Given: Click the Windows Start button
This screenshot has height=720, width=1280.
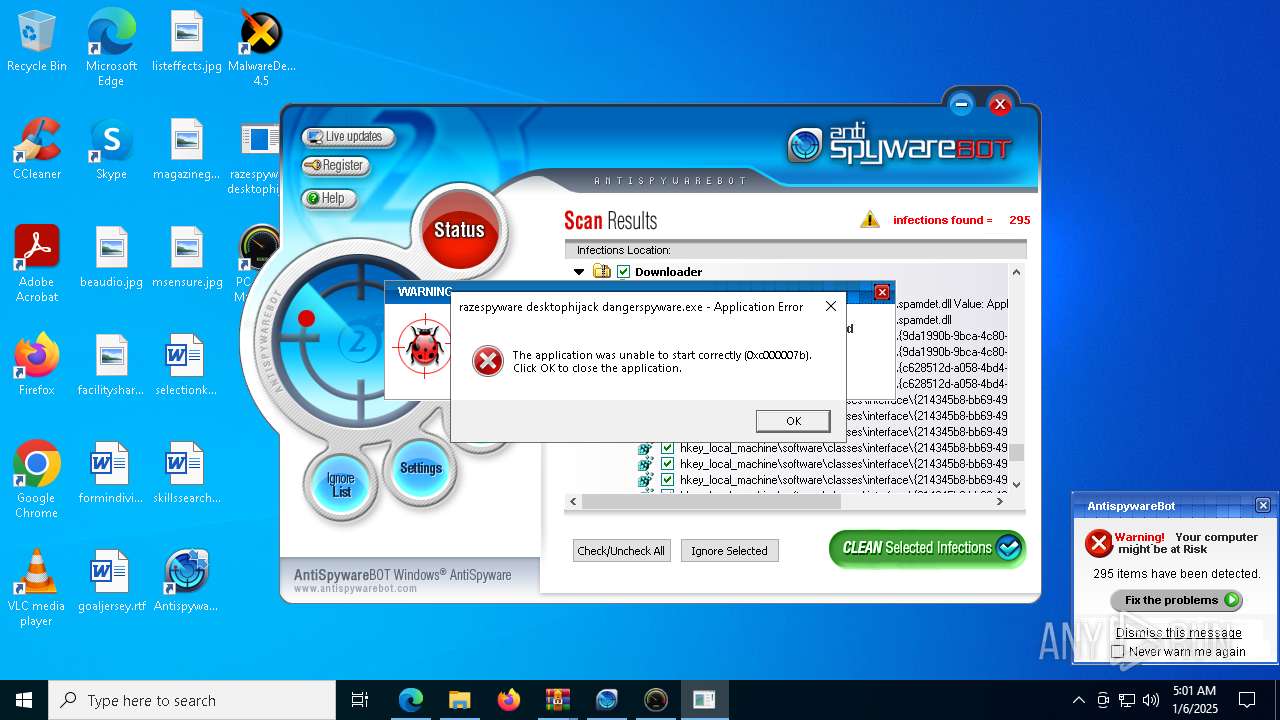Looking at the screenshot, I should 24,700.
